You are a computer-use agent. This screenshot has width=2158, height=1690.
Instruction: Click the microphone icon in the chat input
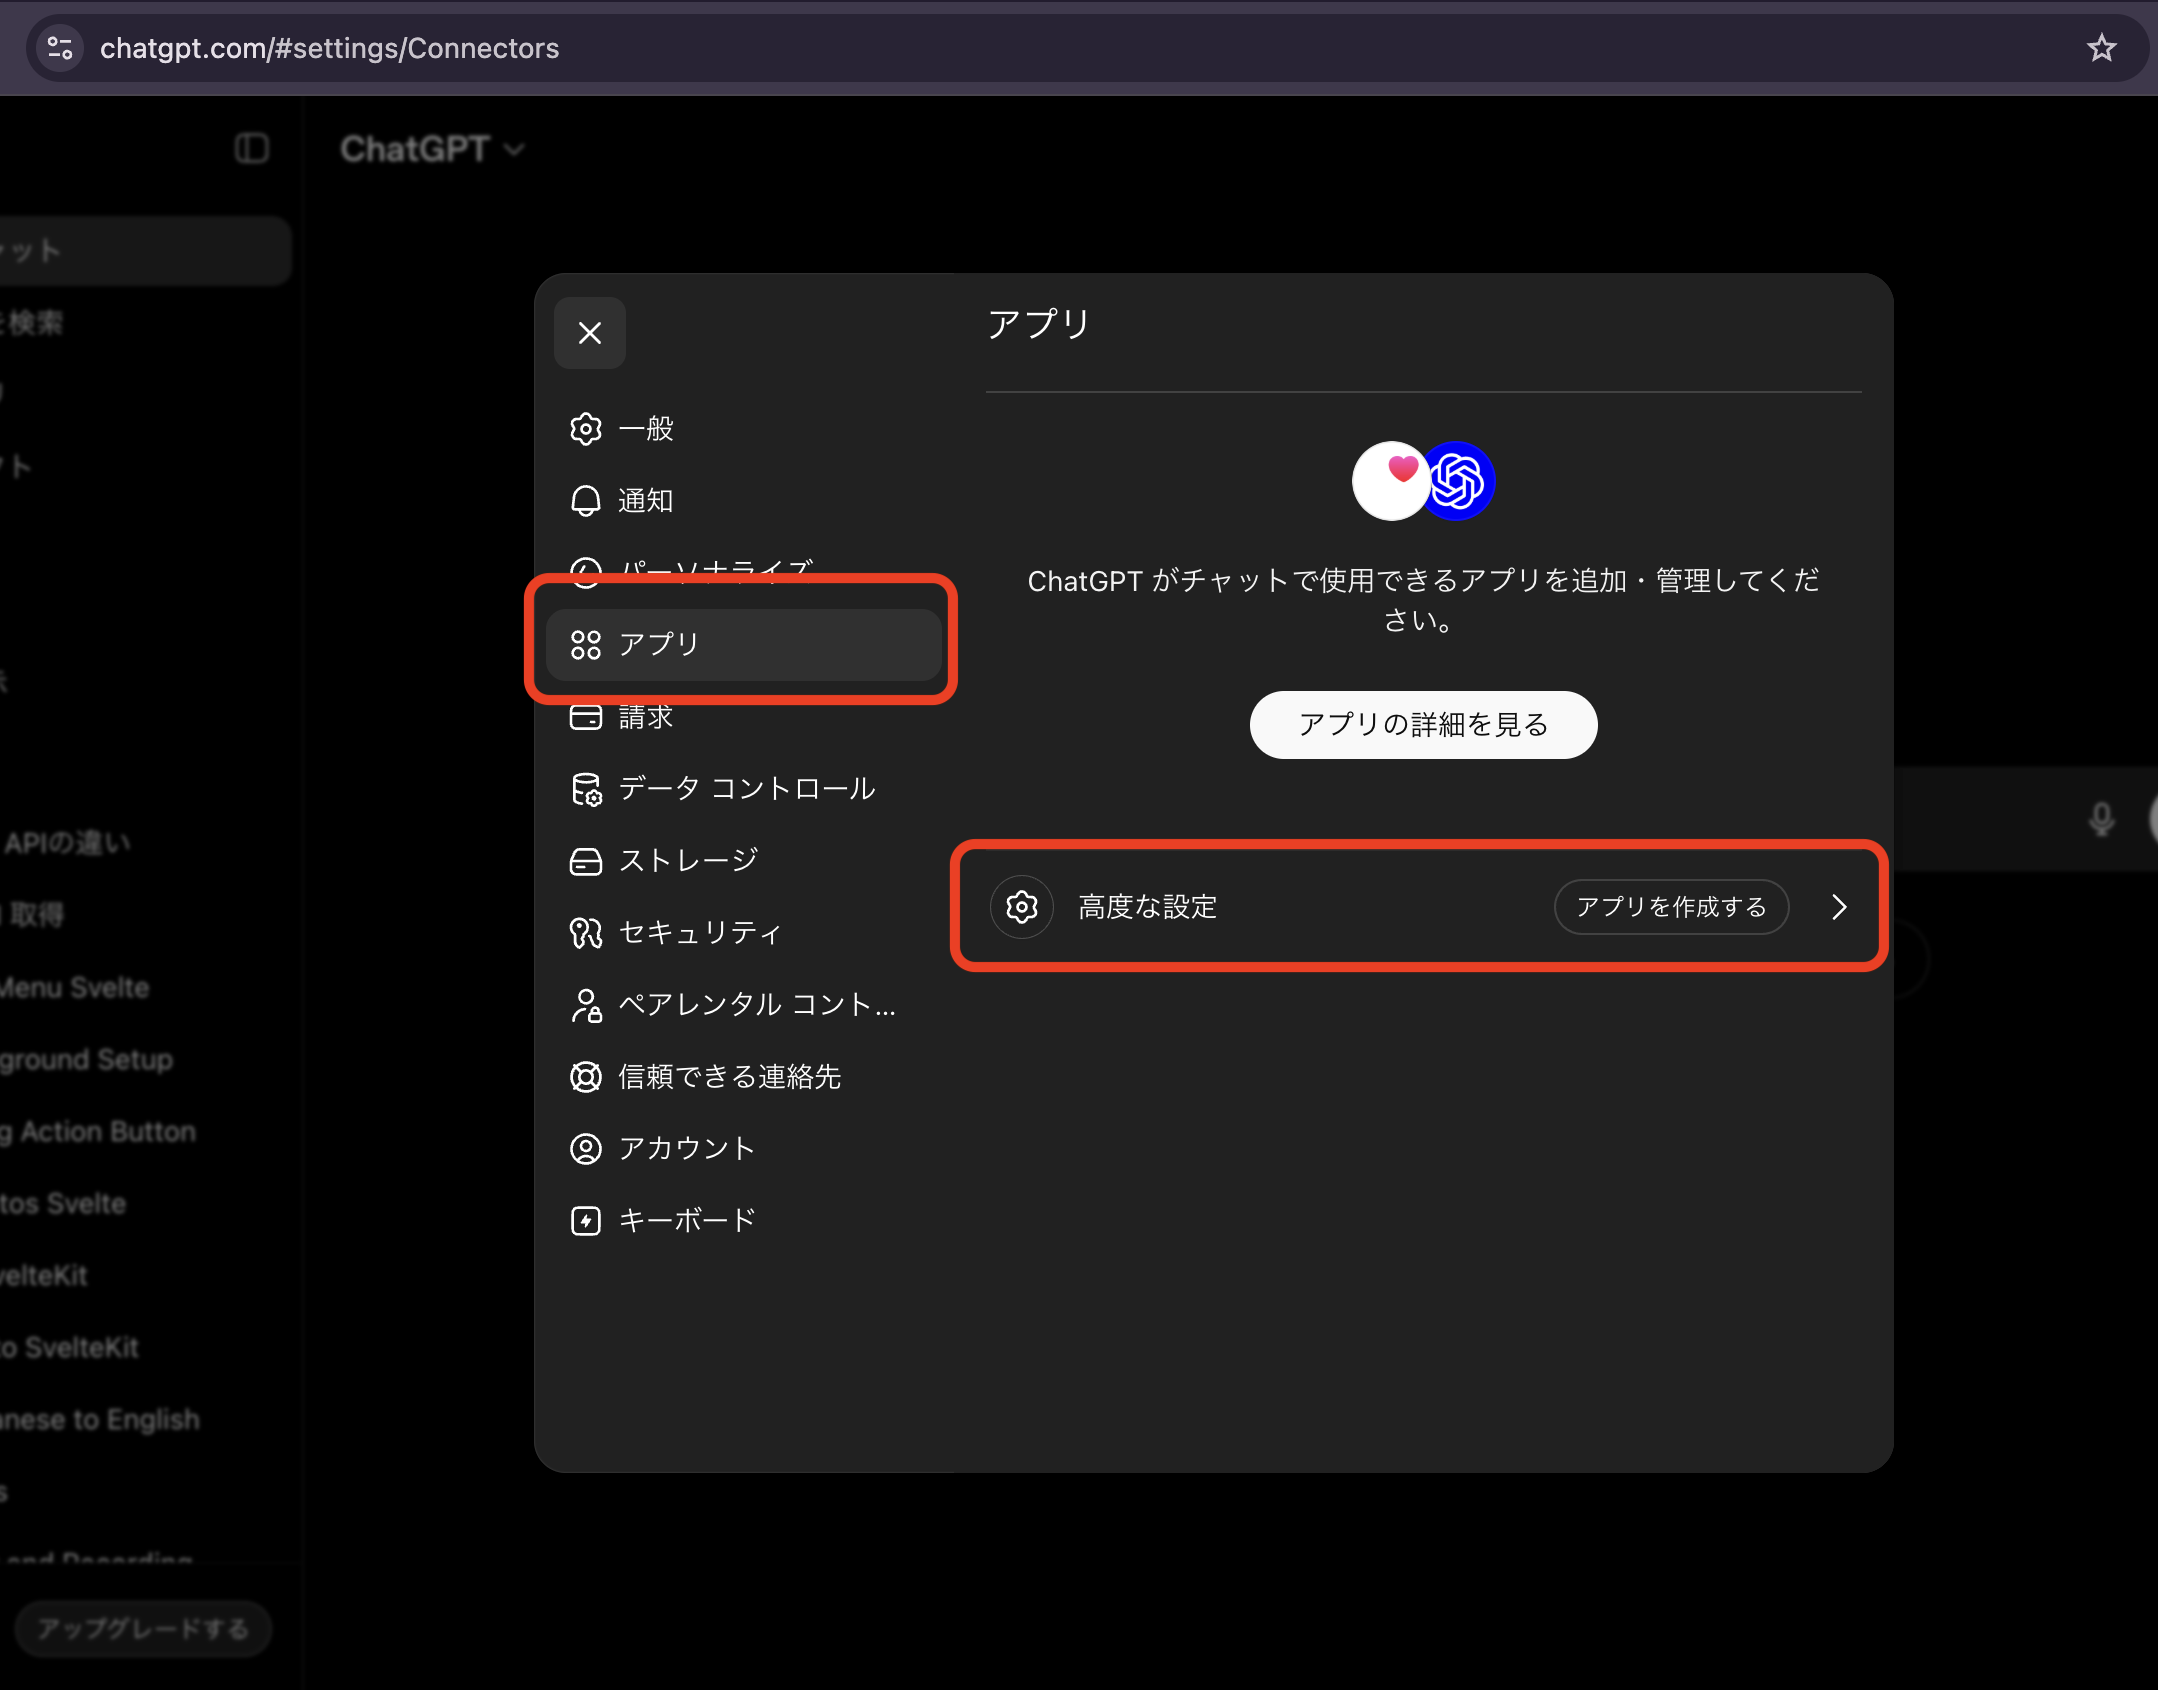(2101, 819)
